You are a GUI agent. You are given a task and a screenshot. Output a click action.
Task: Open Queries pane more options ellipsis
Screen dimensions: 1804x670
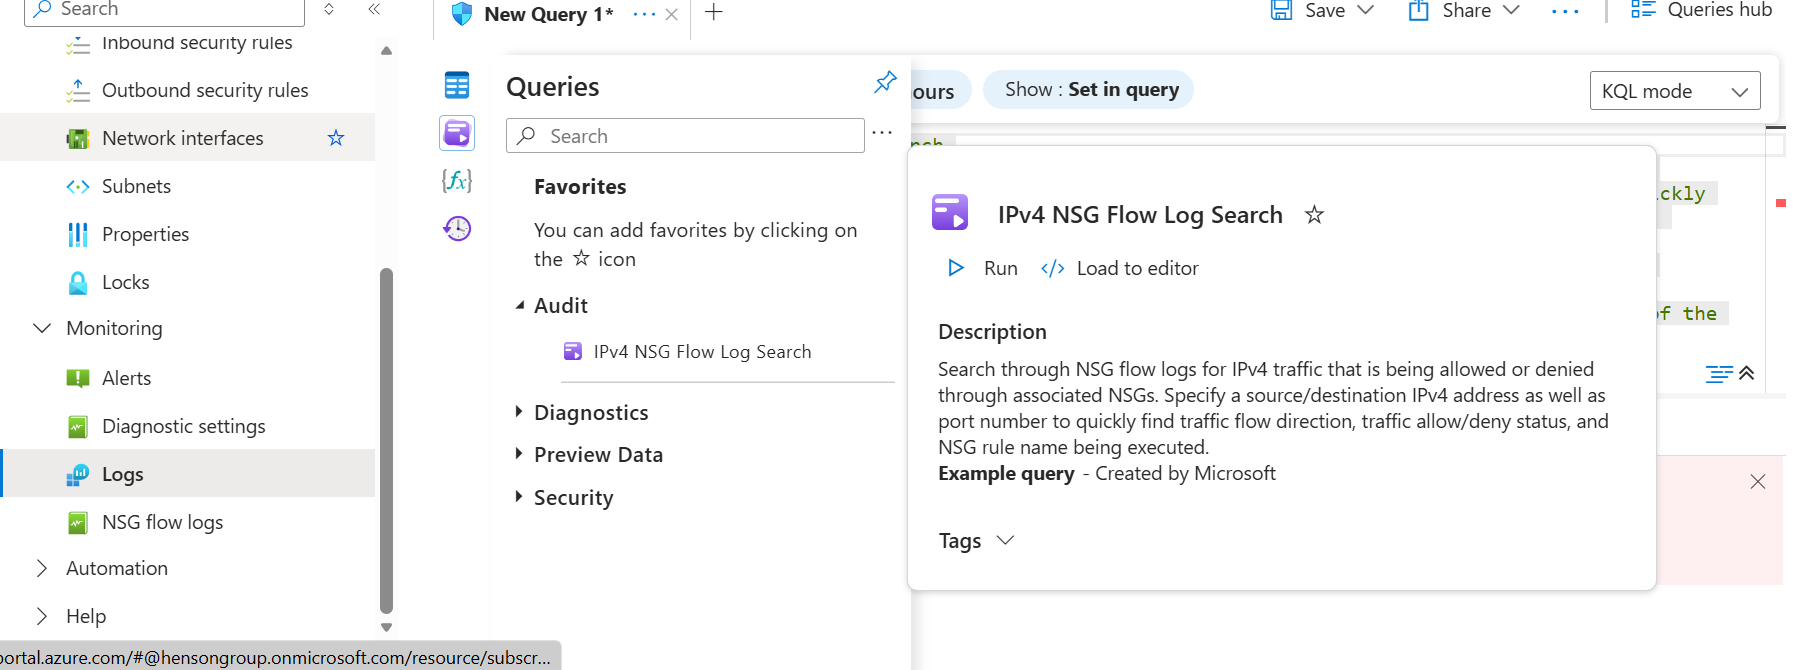pyautogui.click(x=882, y=133)
